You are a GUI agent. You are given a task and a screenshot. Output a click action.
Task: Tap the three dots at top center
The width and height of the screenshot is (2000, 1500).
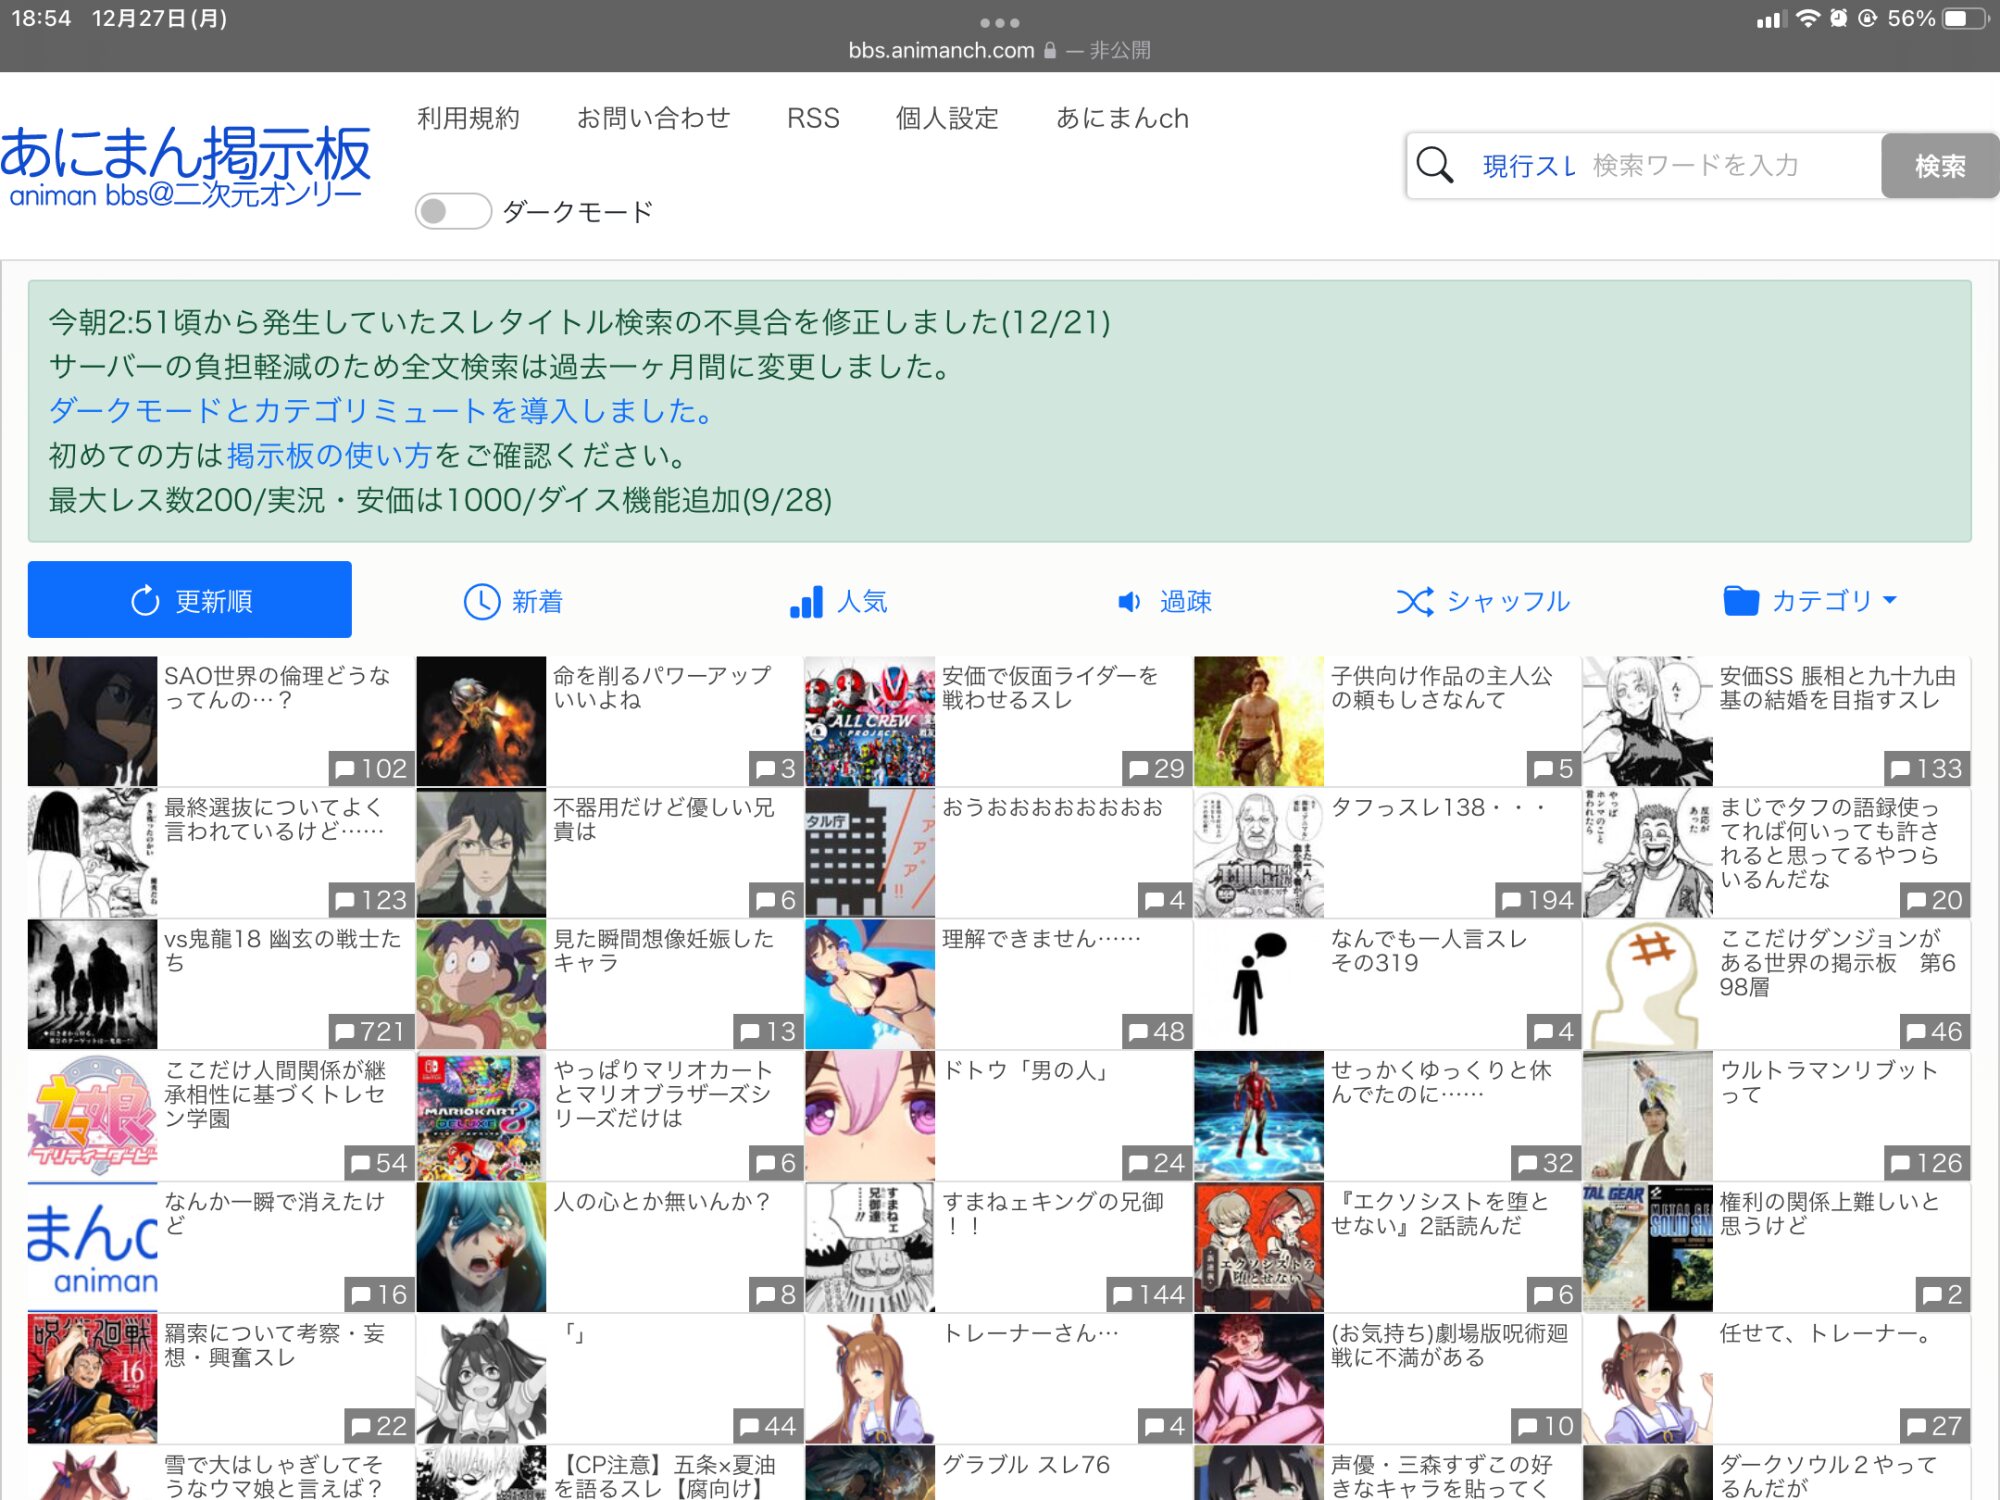[x=999, y=22]
